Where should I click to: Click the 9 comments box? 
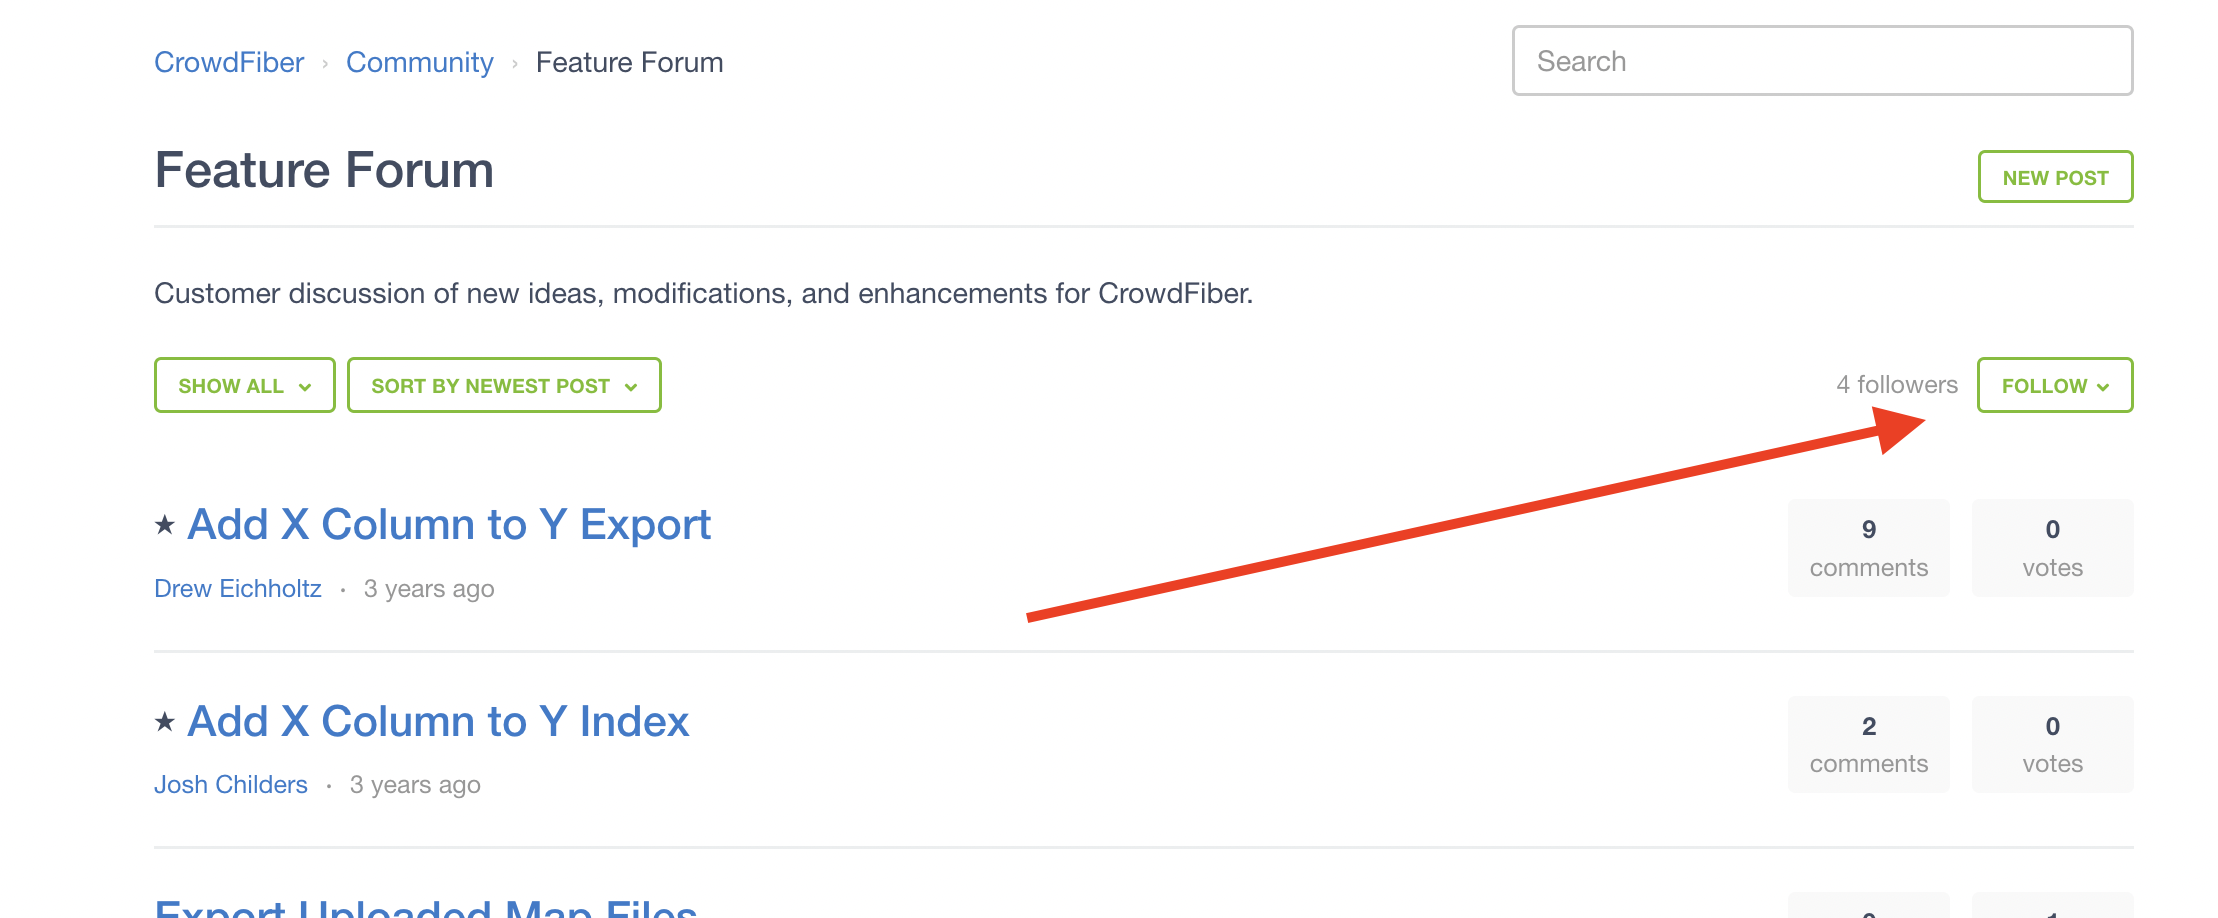(x=1868, y=548)
